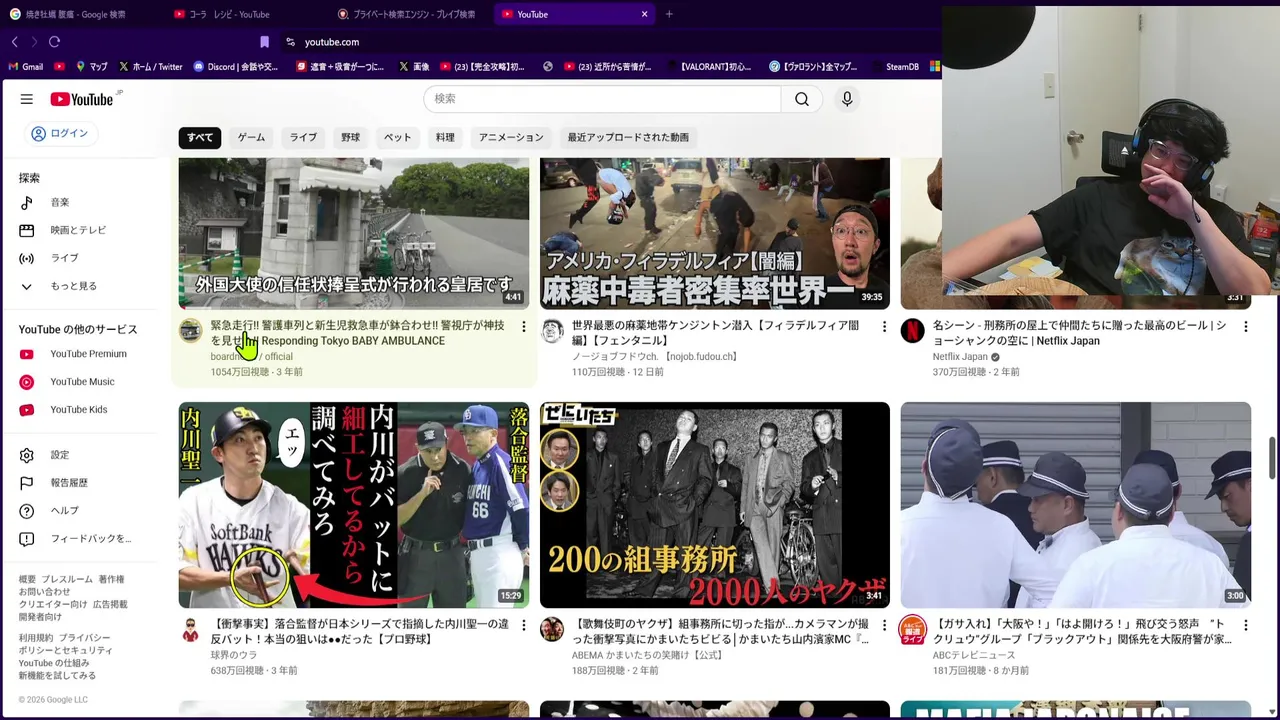1280x720 pixels.
Task: Select the 野球 filter chip
Action: 350,137
